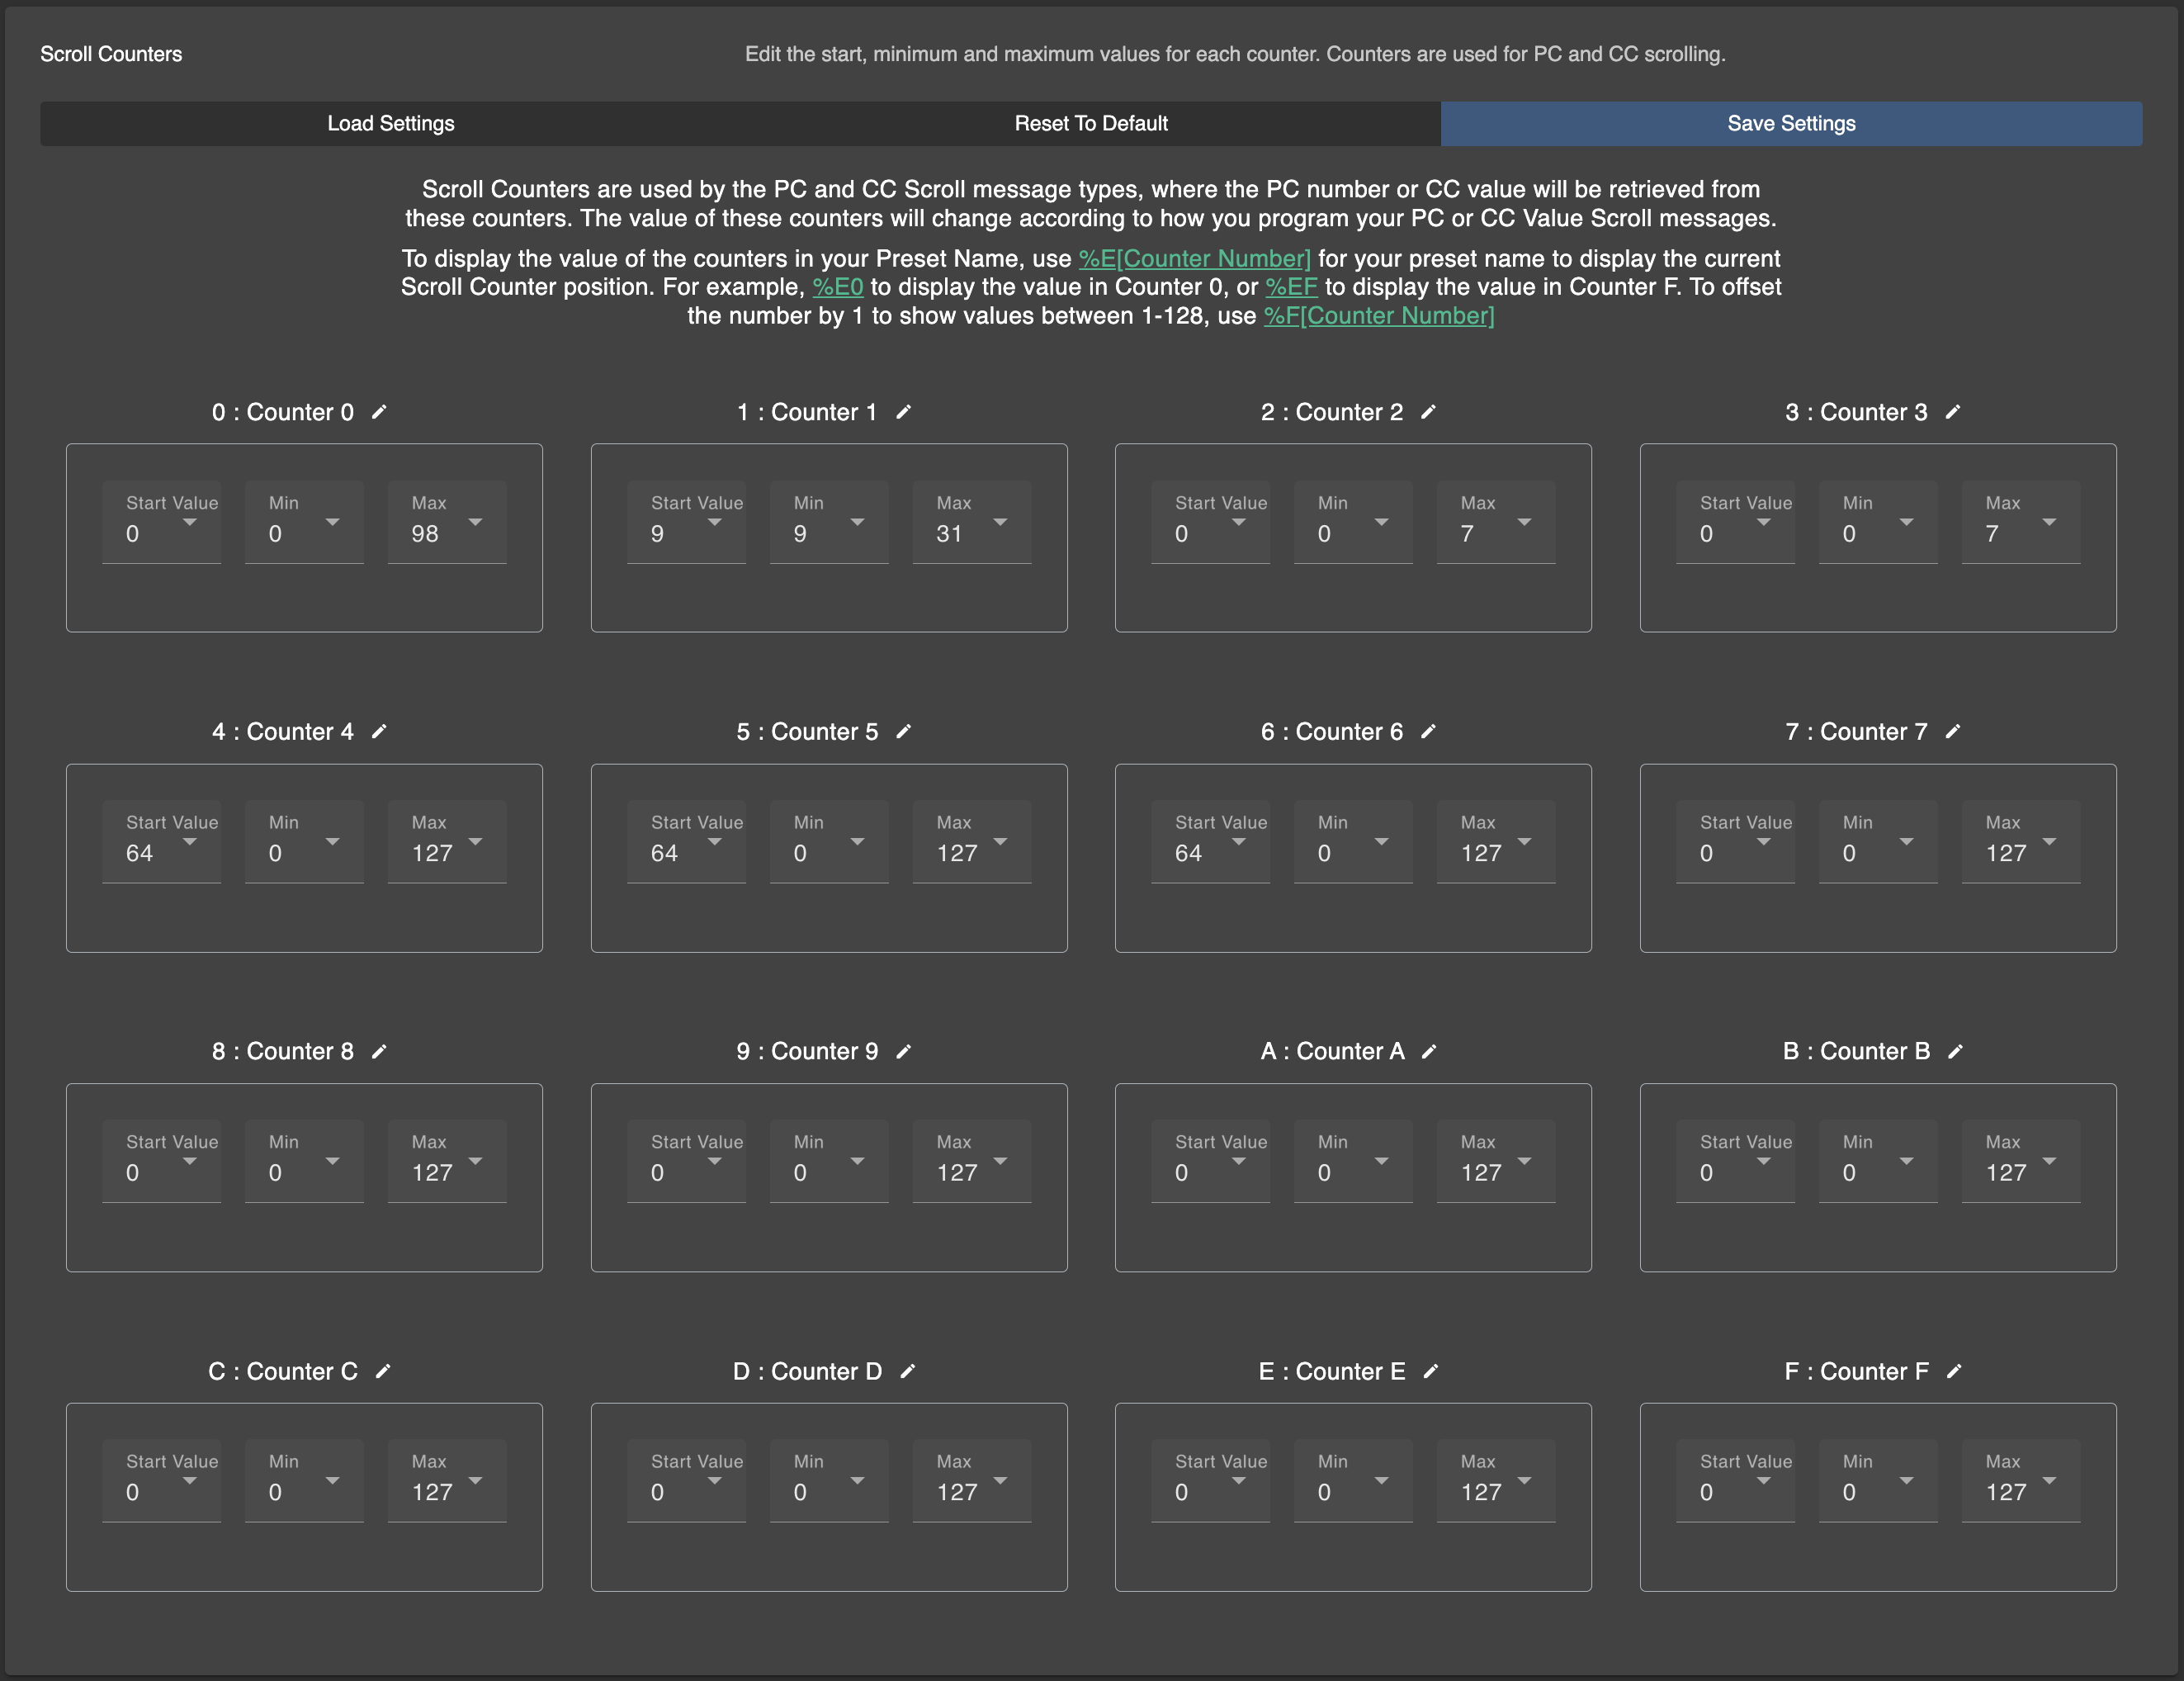Click the pencil icon for Counter 9
Image resolution: width=2184 pixels, height=1681 pixels.
tap(905, 1051)
